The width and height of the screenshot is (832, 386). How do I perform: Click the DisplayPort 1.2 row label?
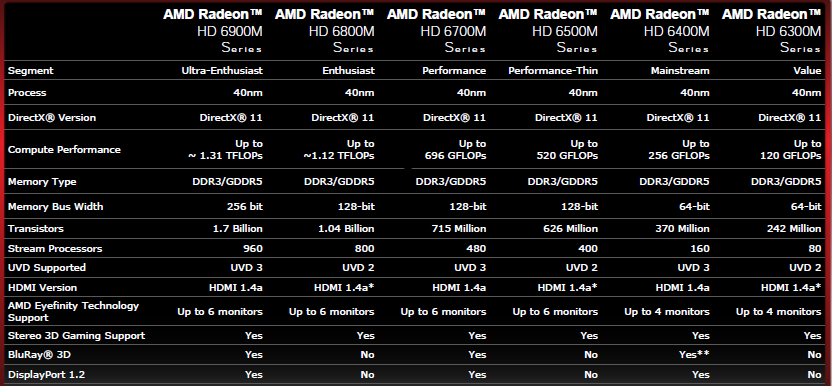coord(46,375)
